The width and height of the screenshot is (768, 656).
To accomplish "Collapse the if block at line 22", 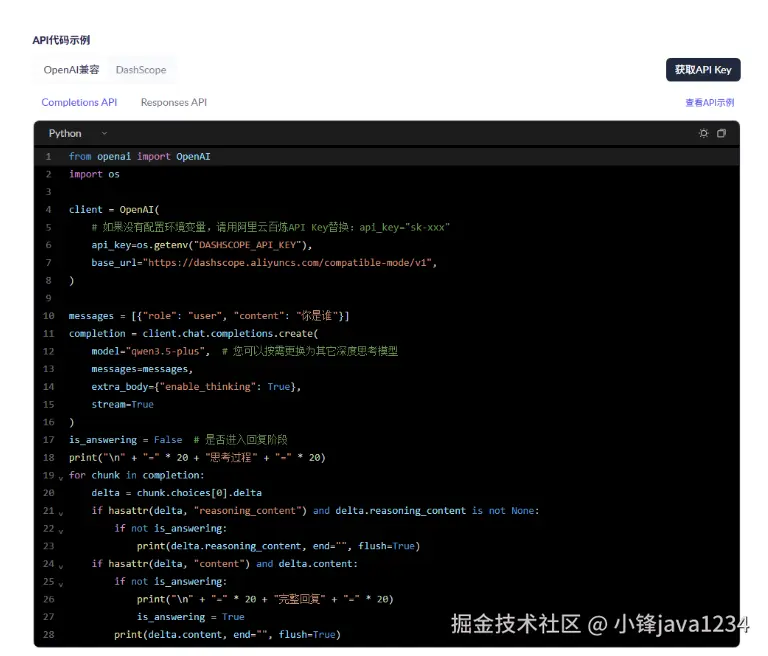I will coord(61,530).
